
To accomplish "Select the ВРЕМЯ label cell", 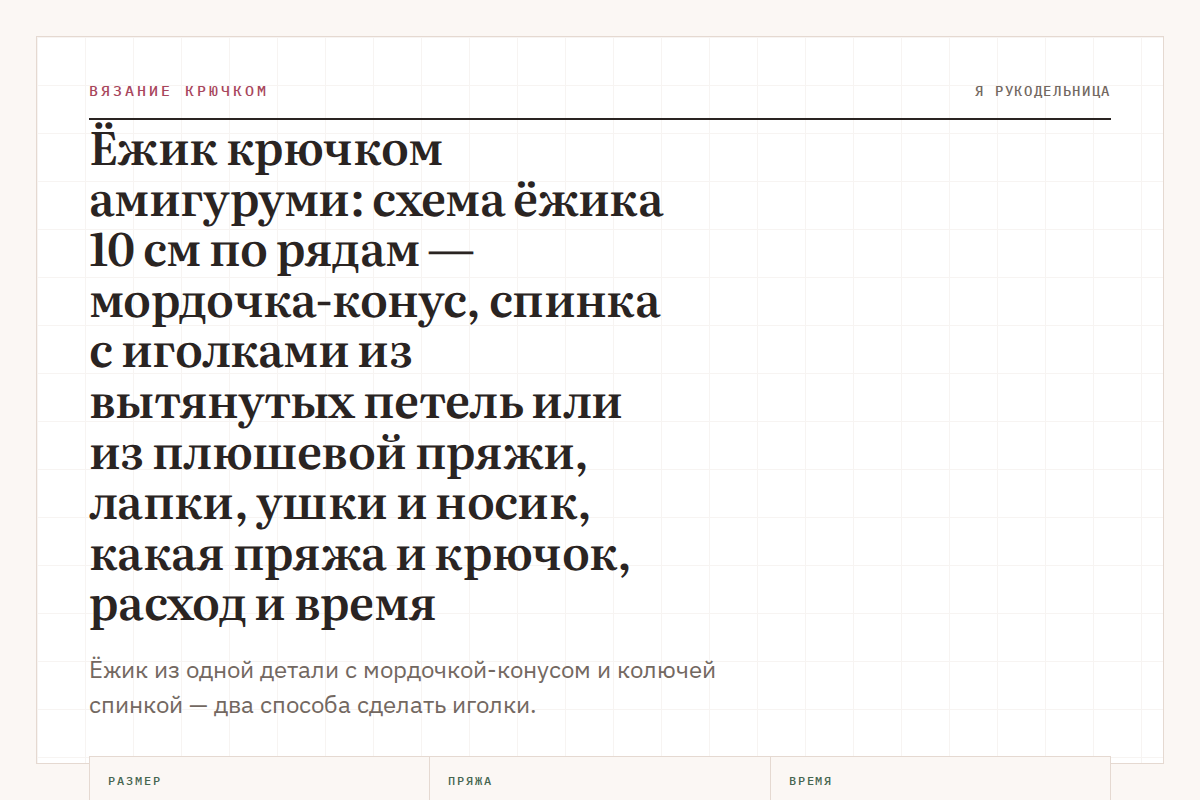I will click(x=940, y=779).
